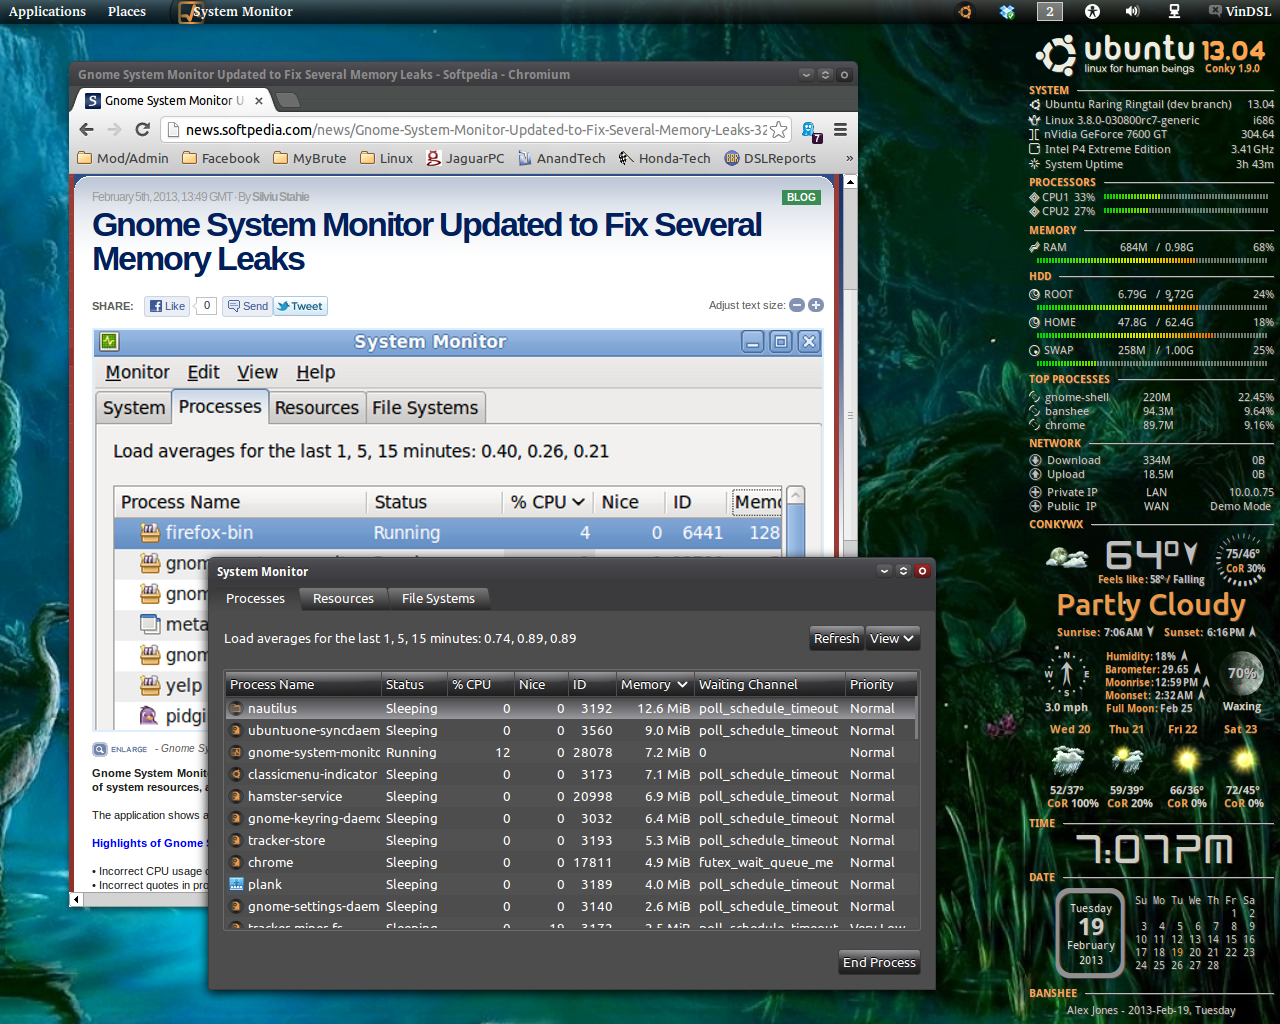1280x1024 pixels.
Task: Open DSLReports bookmark
Action: (x=770, y=158)
